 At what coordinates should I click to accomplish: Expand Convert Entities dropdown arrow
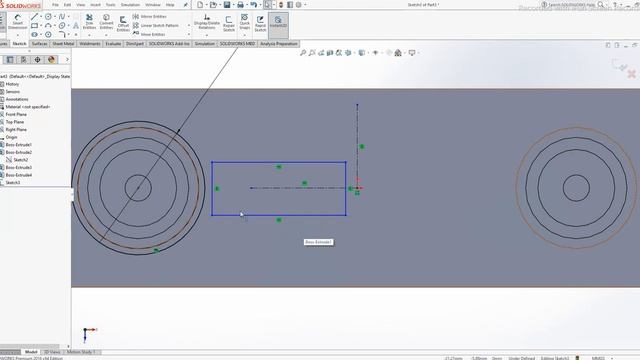pos(106,35)
